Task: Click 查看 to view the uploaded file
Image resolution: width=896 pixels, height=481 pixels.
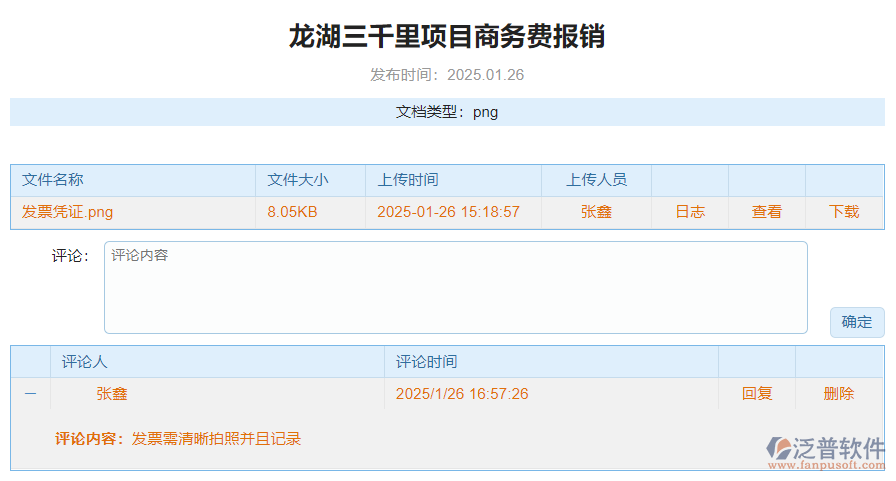Action: coord(766,212)
